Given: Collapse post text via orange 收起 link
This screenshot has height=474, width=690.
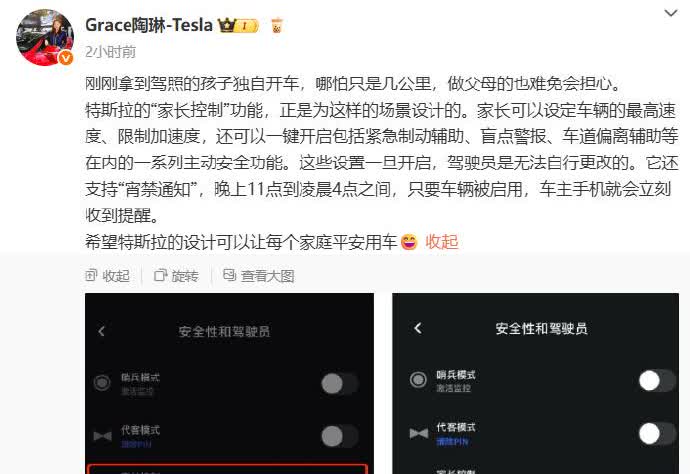Looking at the screenshot, I should point(442,242).
